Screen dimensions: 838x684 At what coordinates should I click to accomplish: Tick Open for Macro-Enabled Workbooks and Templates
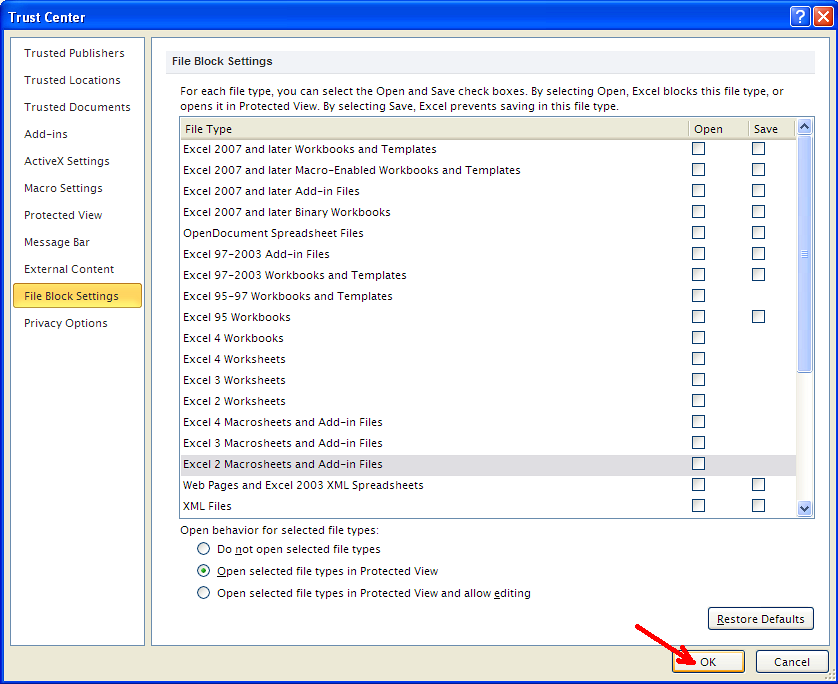pos(698,169)
